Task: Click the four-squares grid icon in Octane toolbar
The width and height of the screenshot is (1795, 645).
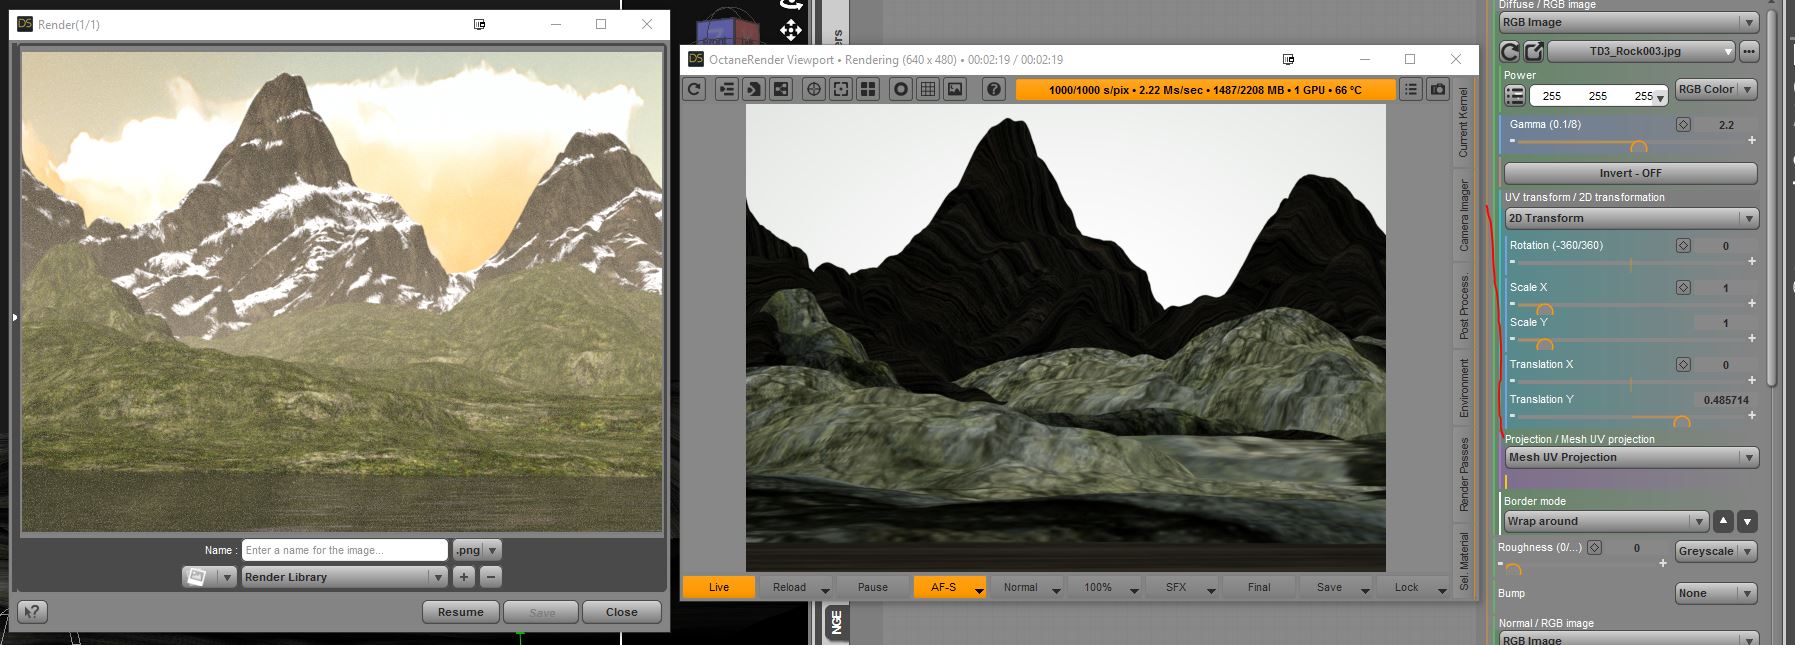Action: (x=868, y=89)
